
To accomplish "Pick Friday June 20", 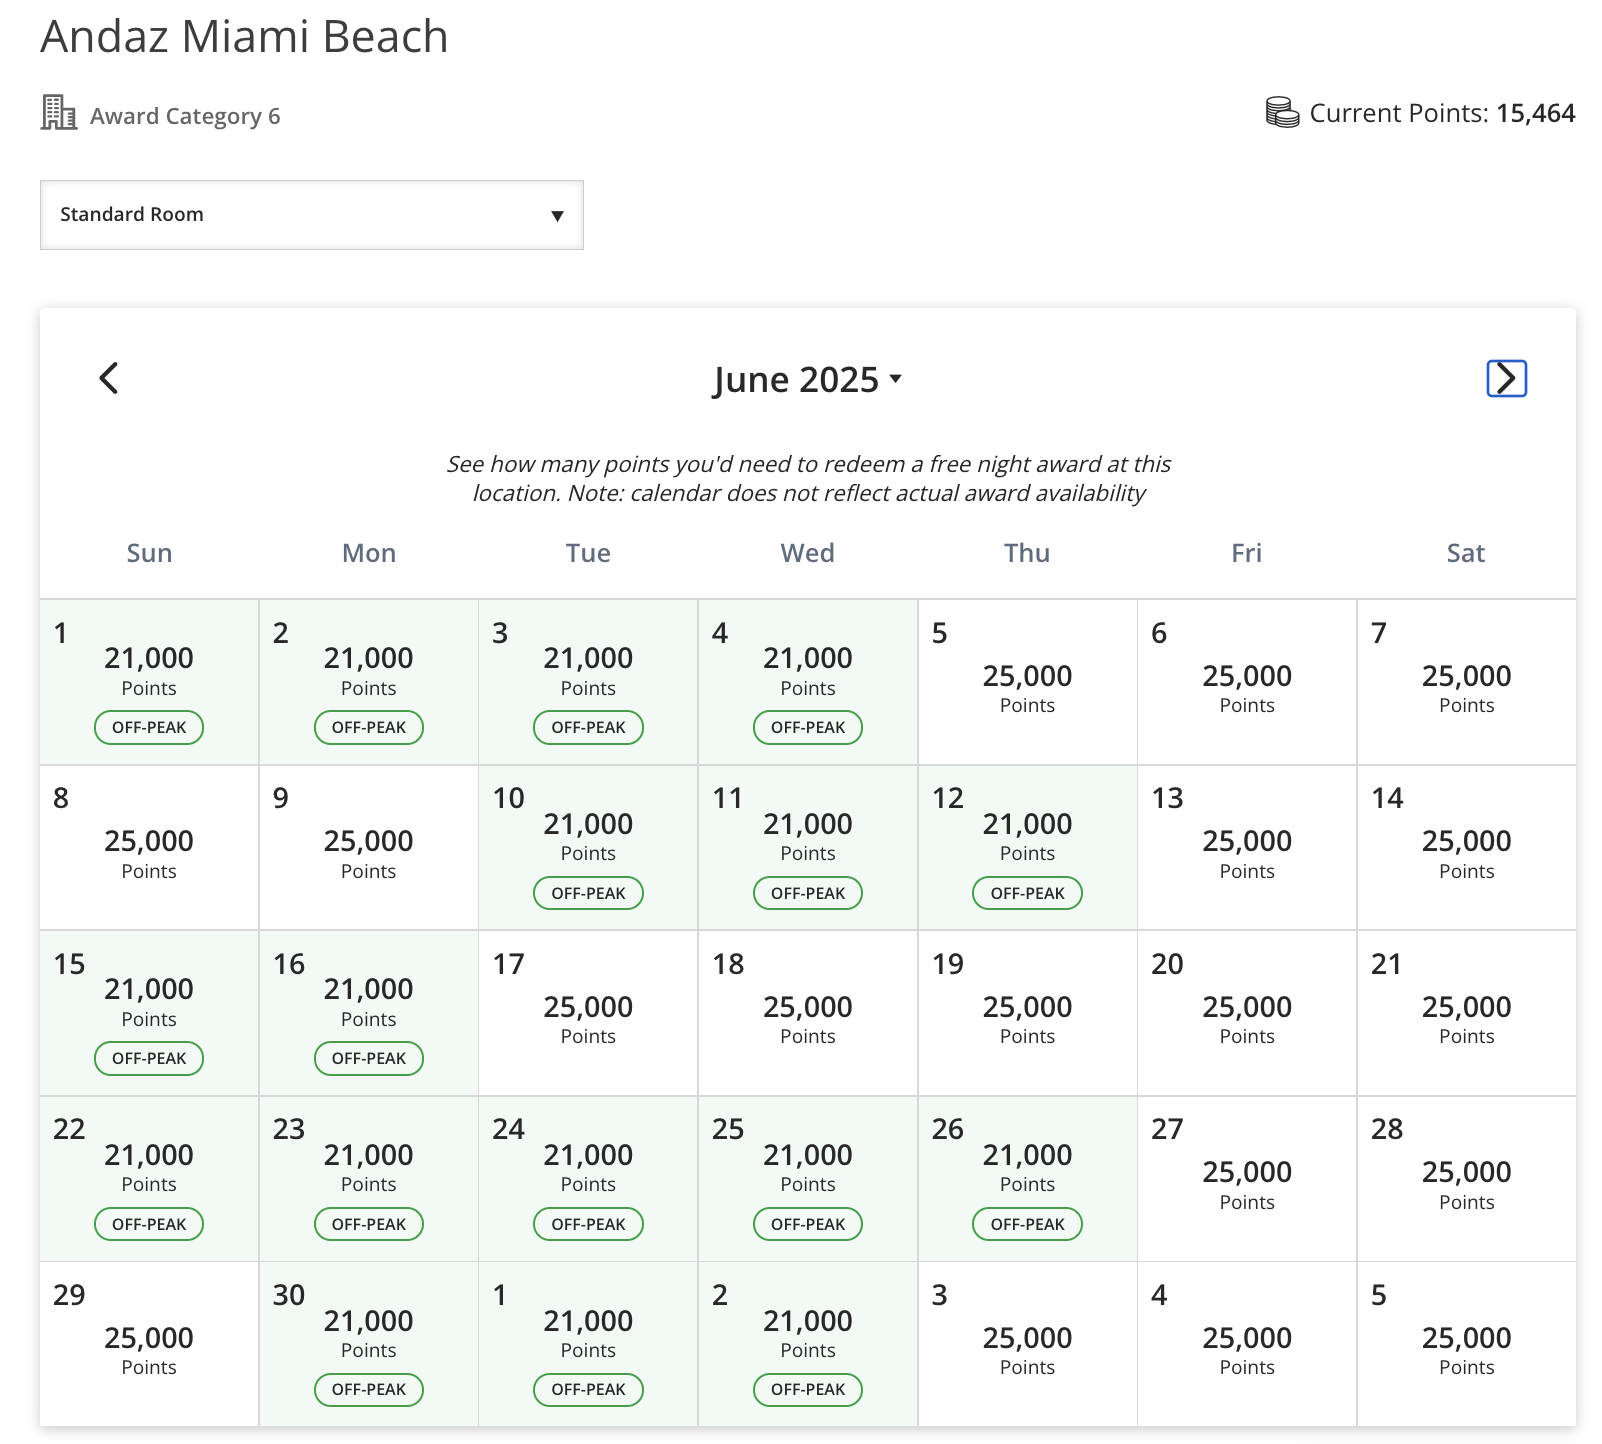I will coord(1247,1013).
